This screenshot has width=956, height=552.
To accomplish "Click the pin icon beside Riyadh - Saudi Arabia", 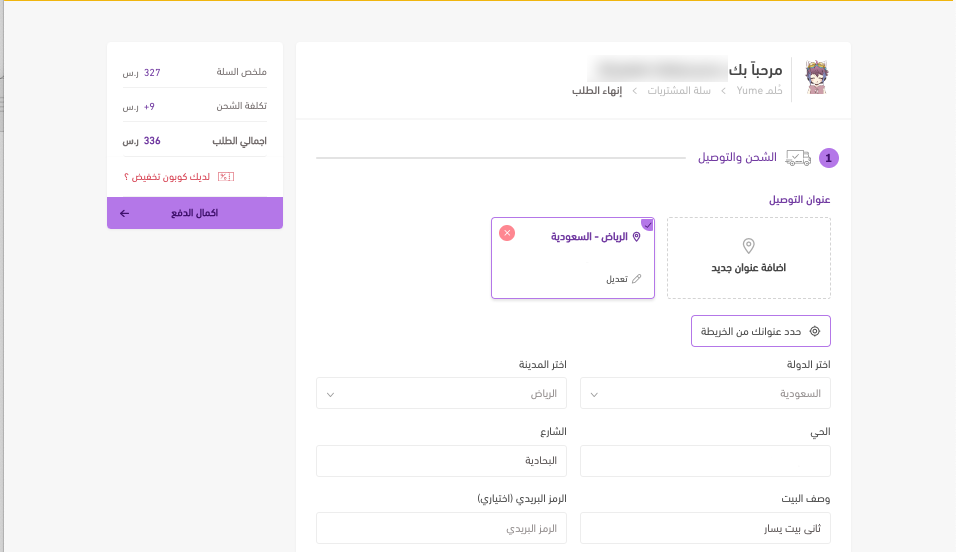I will (637, 237).
